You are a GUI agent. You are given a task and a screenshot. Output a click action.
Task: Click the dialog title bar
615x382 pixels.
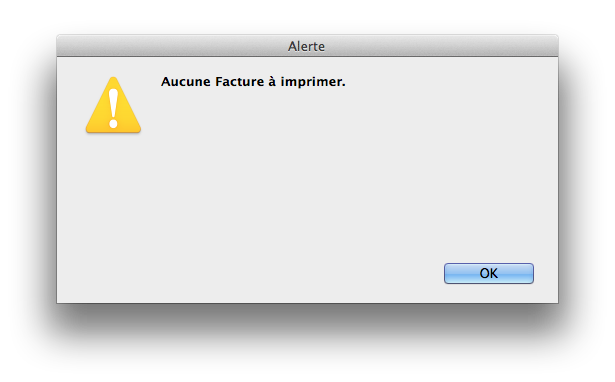[x=308, y=46]
